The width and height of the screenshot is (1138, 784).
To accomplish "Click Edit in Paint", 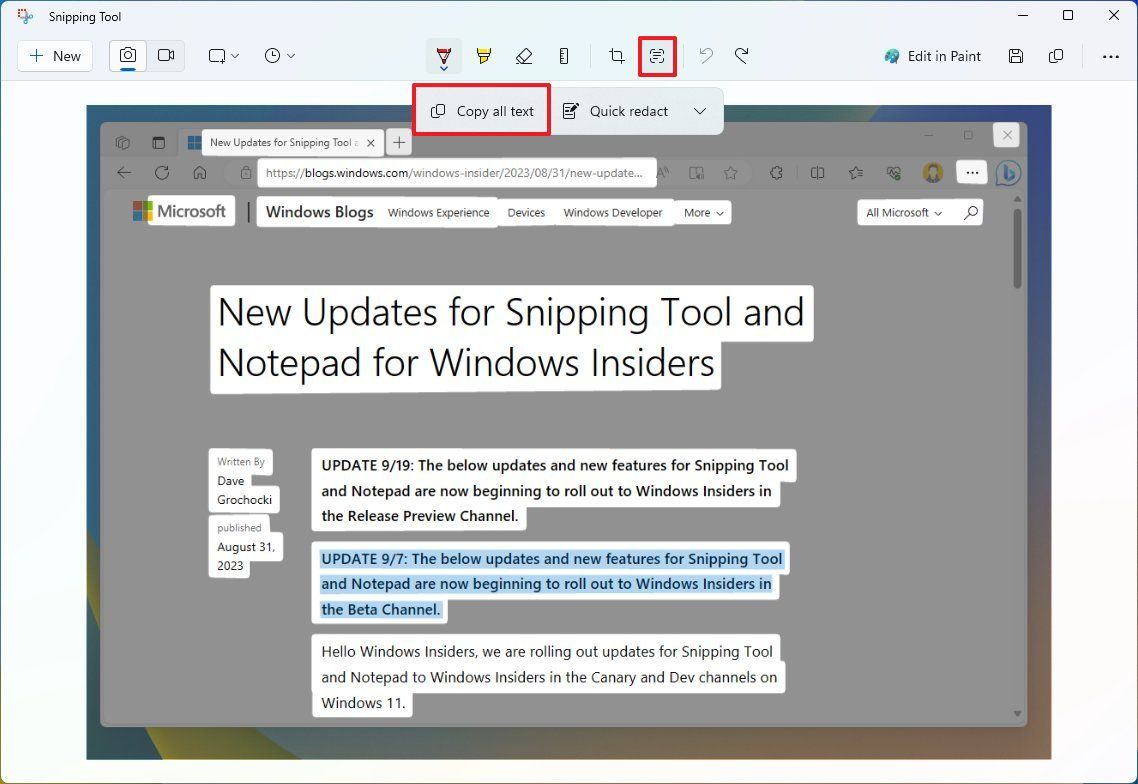I will (x=932, y=56).
